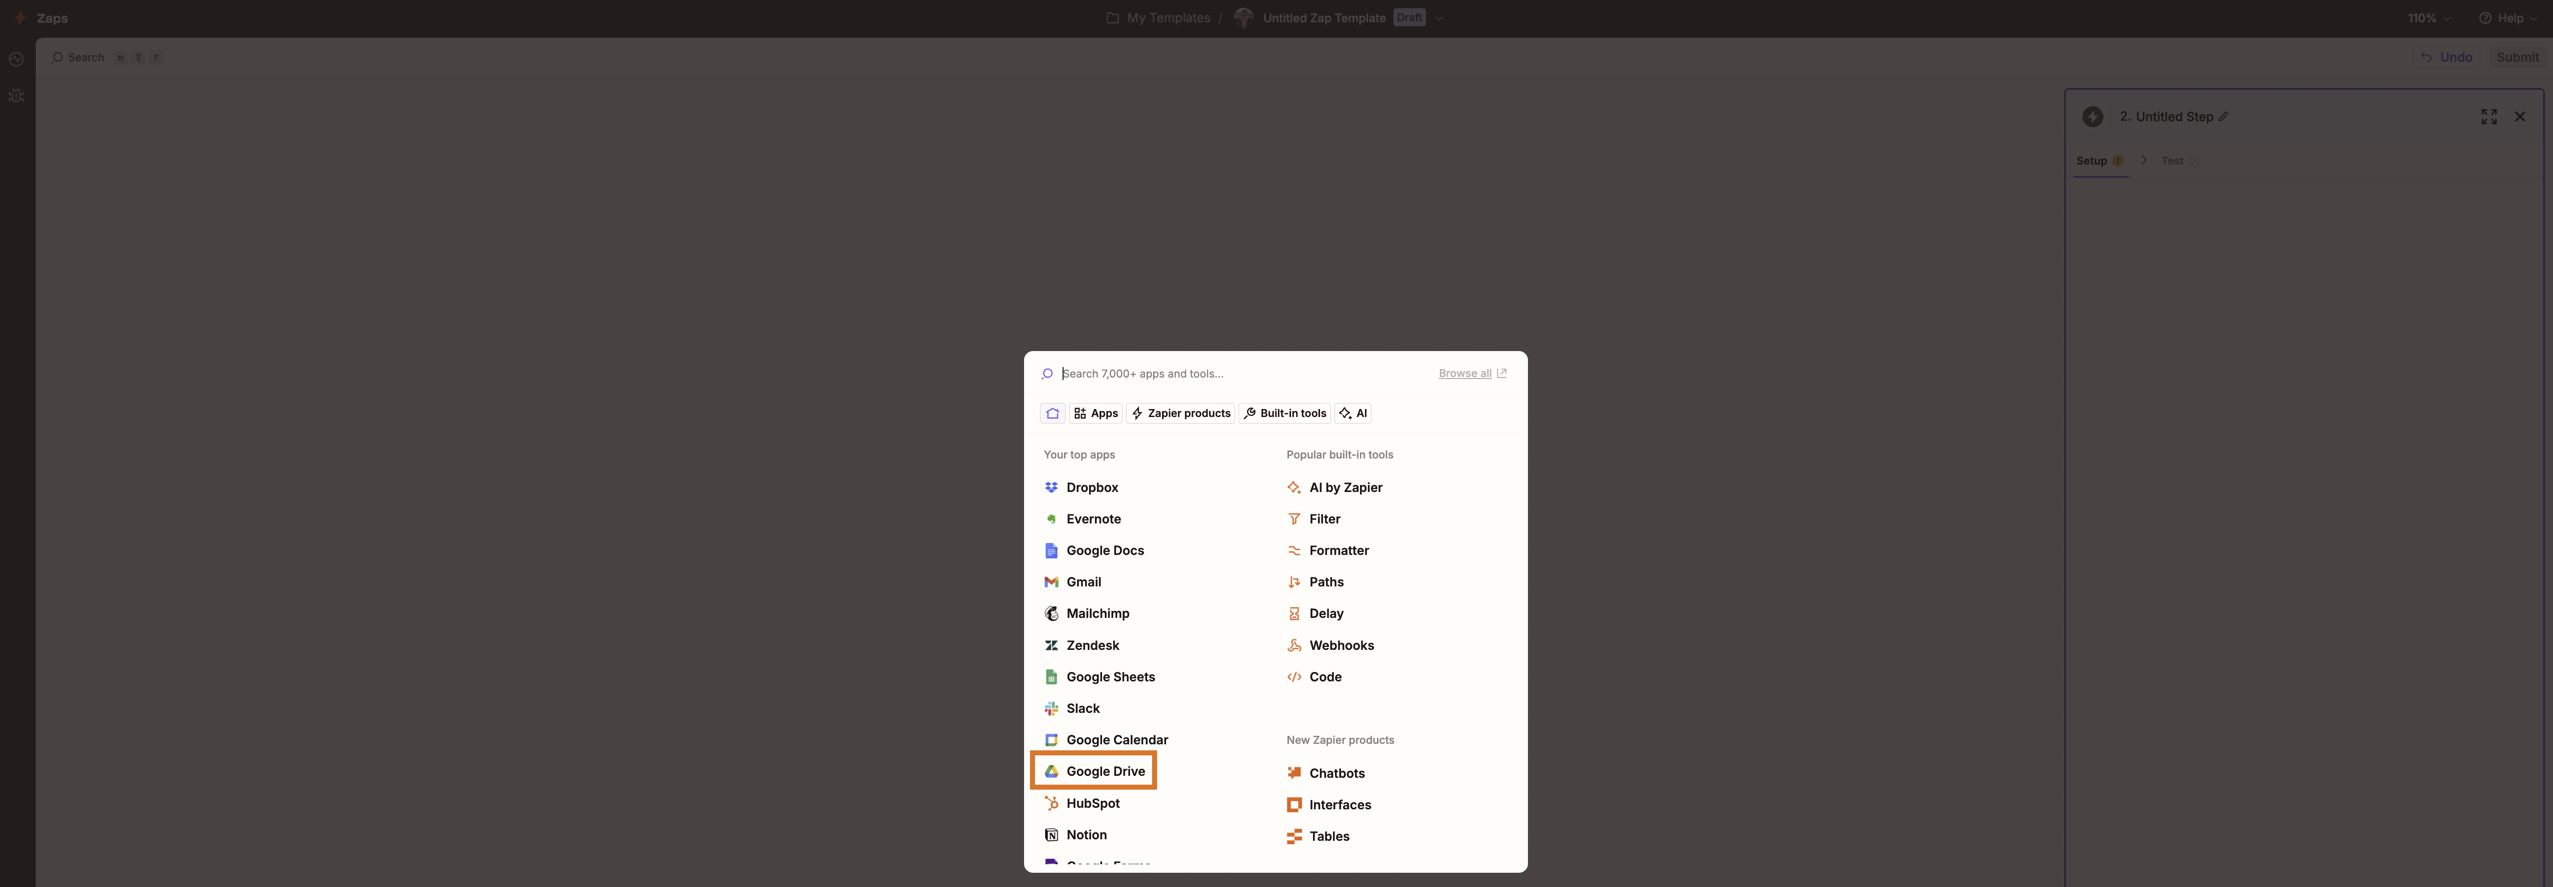Screen dimensions: 2553x887
Task: Open the Browse all link
Action: (1472, 373)
